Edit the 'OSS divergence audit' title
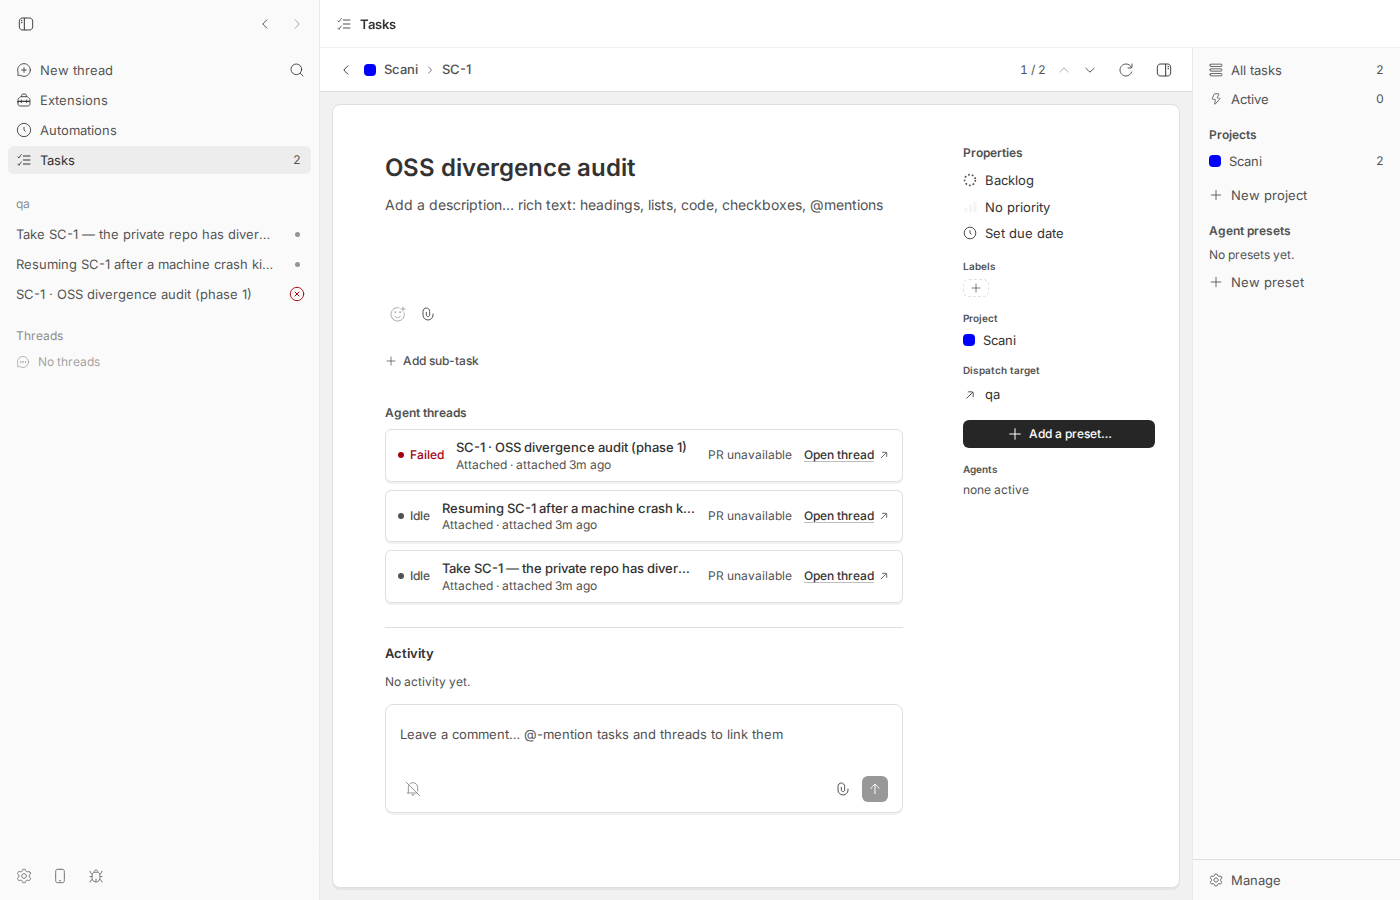 pos(510,167)
